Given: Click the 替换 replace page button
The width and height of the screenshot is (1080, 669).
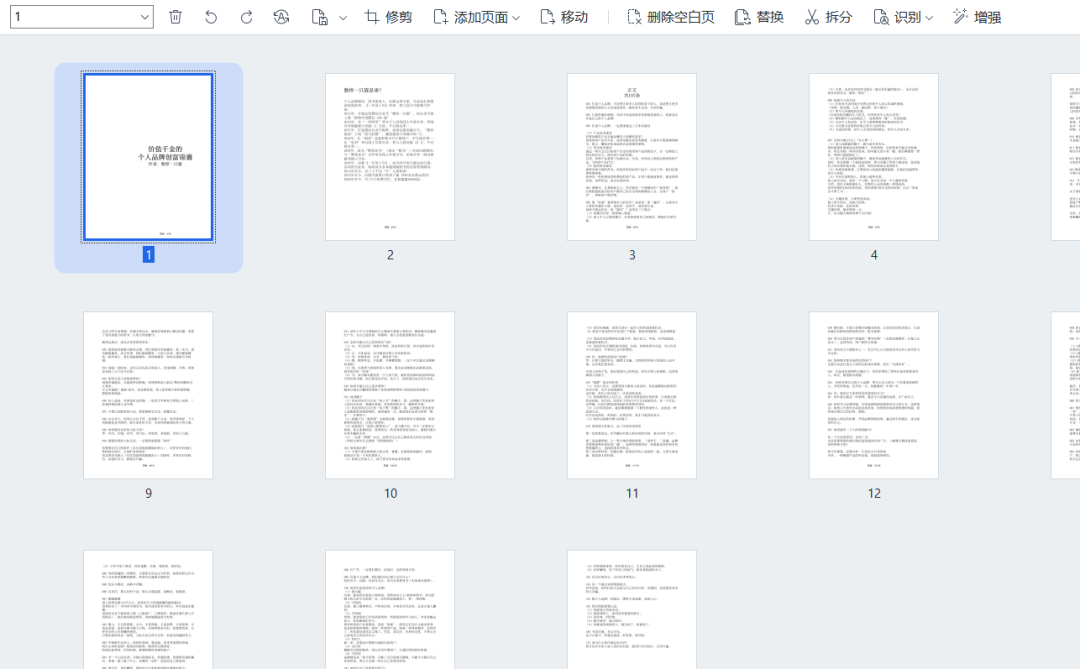Looking at the screenshot, I should 759,17.
